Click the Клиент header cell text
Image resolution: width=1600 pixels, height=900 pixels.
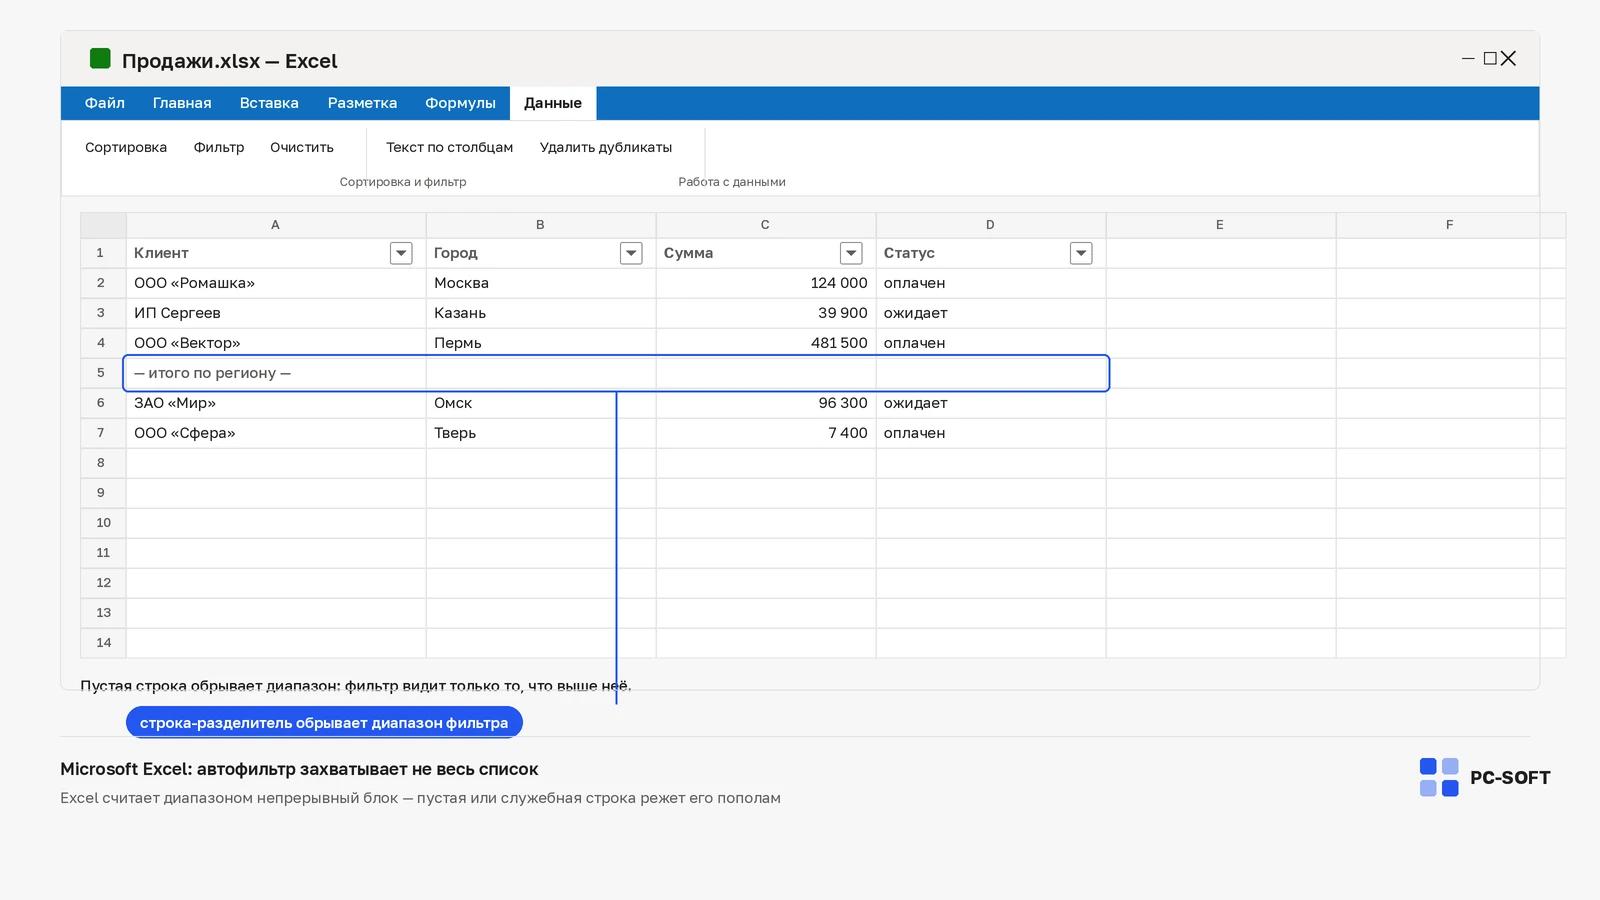tap(161, 253)
